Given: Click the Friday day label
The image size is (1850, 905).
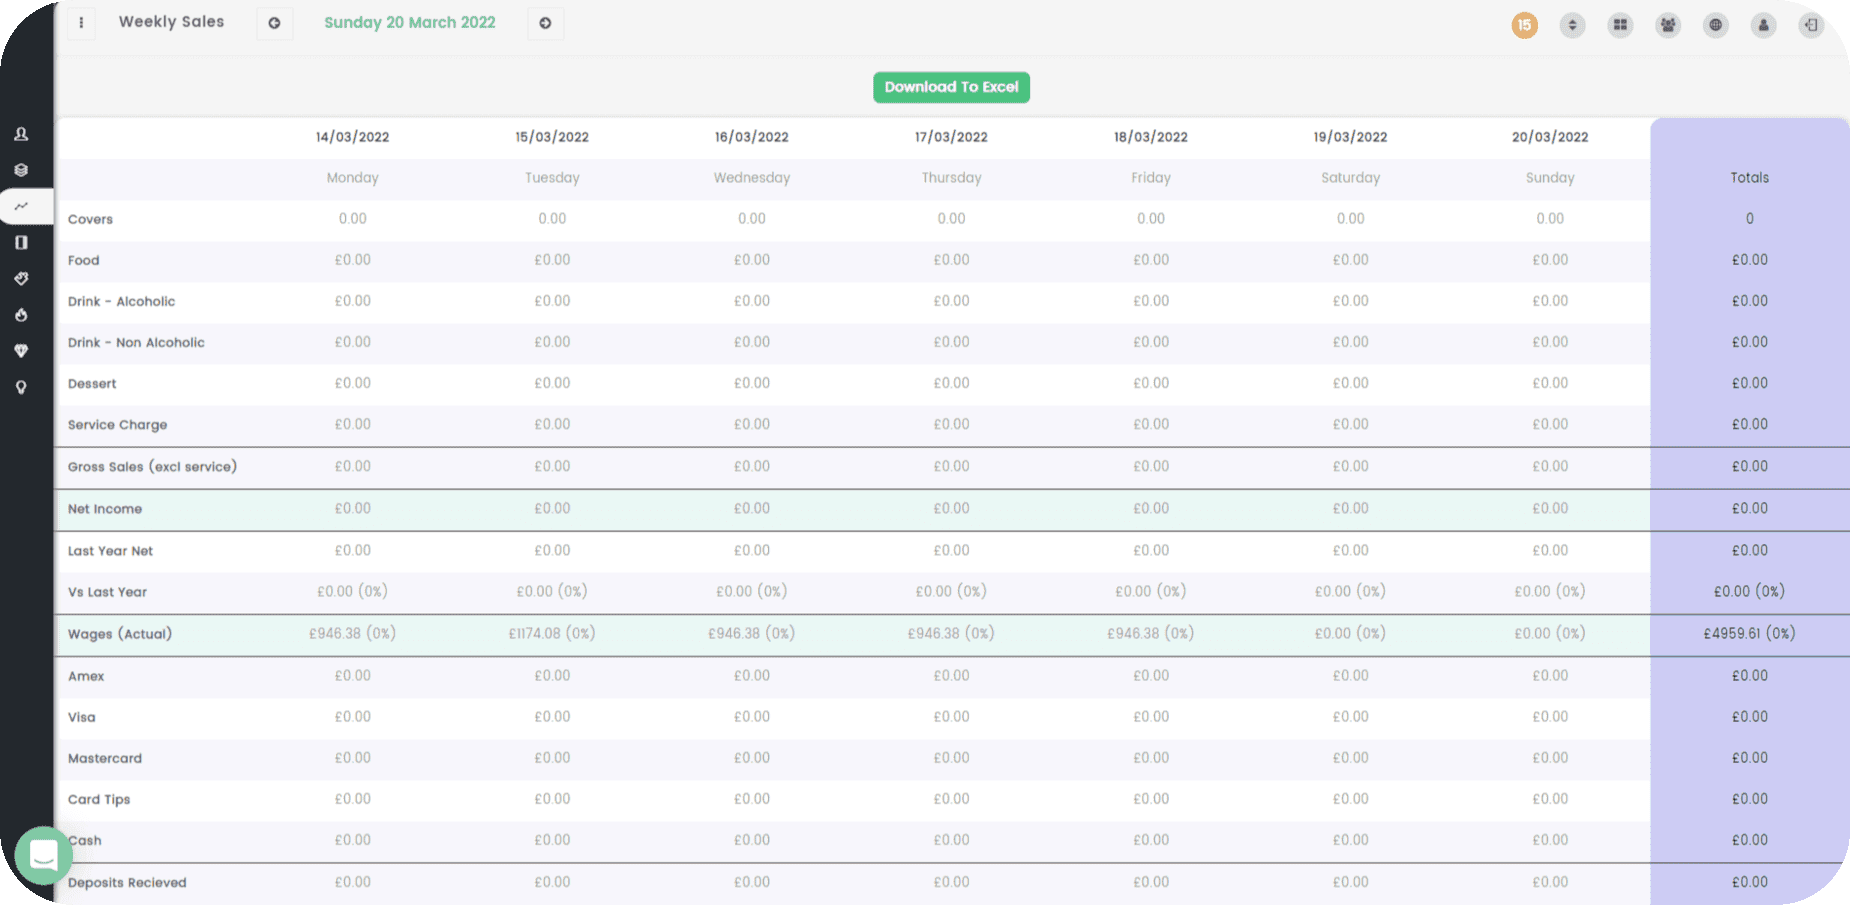Looking at the screenshot, I should [1151, 178].
